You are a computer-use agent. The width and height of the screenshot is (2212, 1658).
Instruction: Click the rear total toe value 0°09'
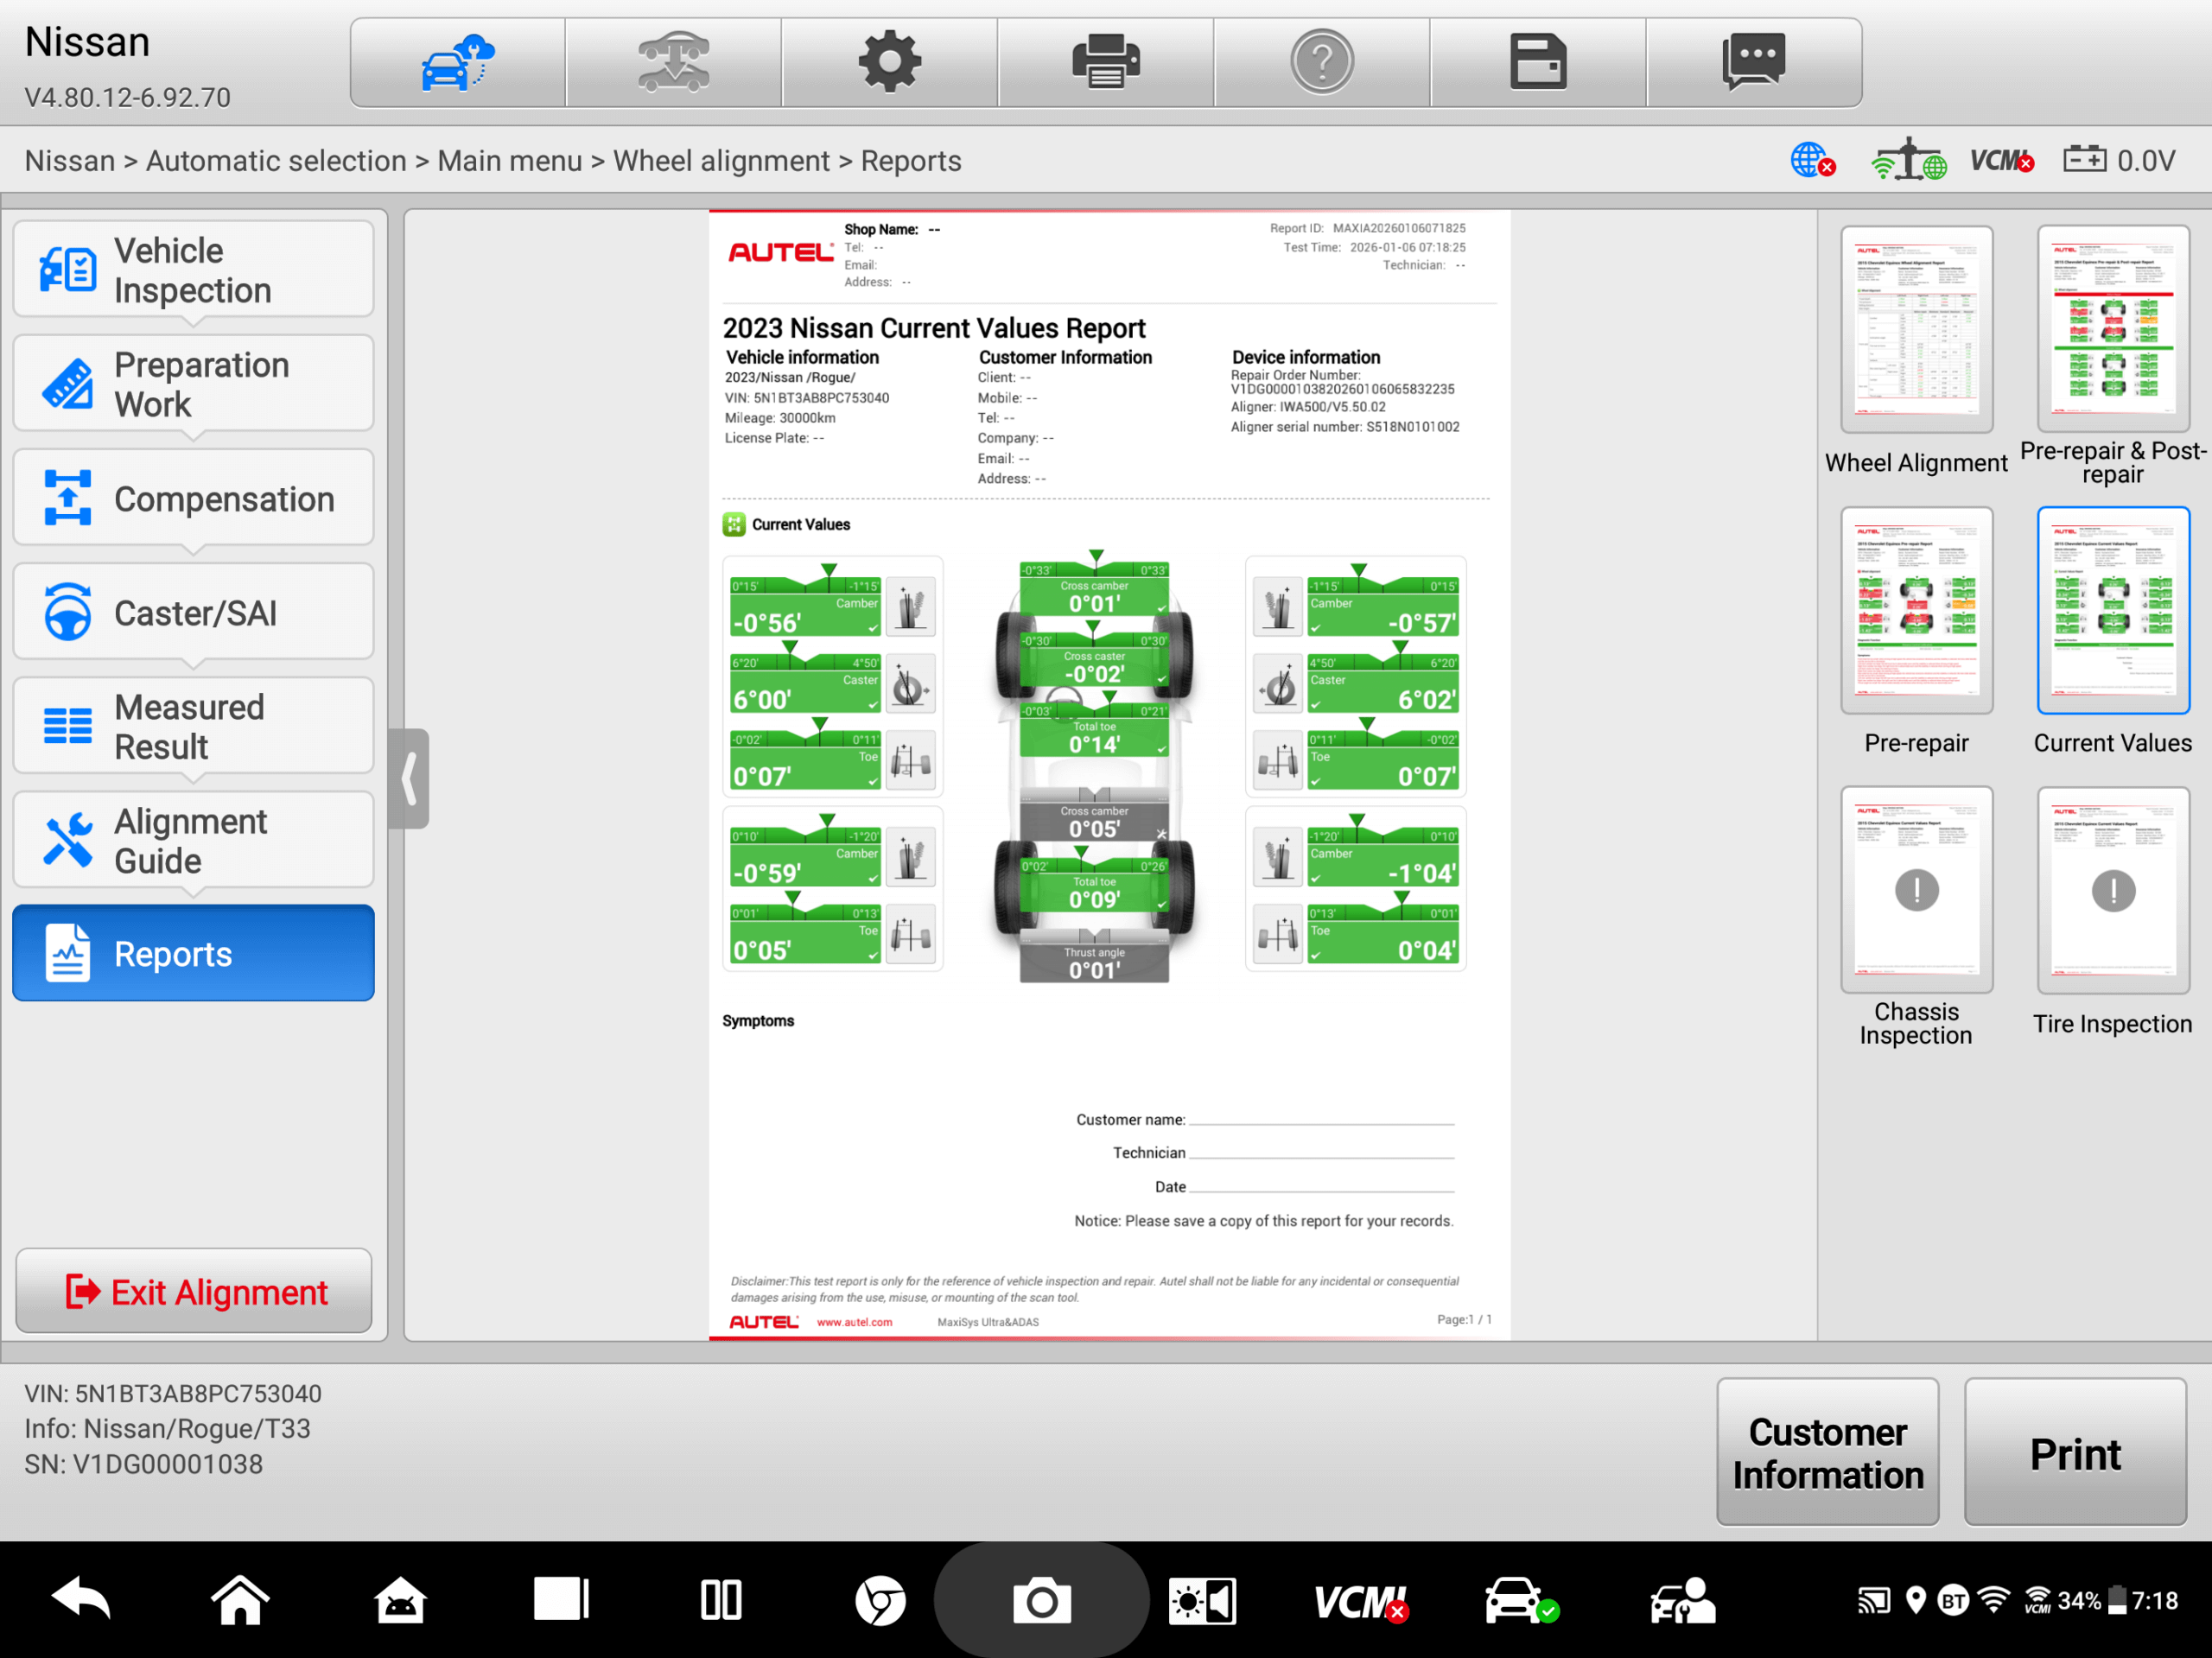pos(1095,900)
